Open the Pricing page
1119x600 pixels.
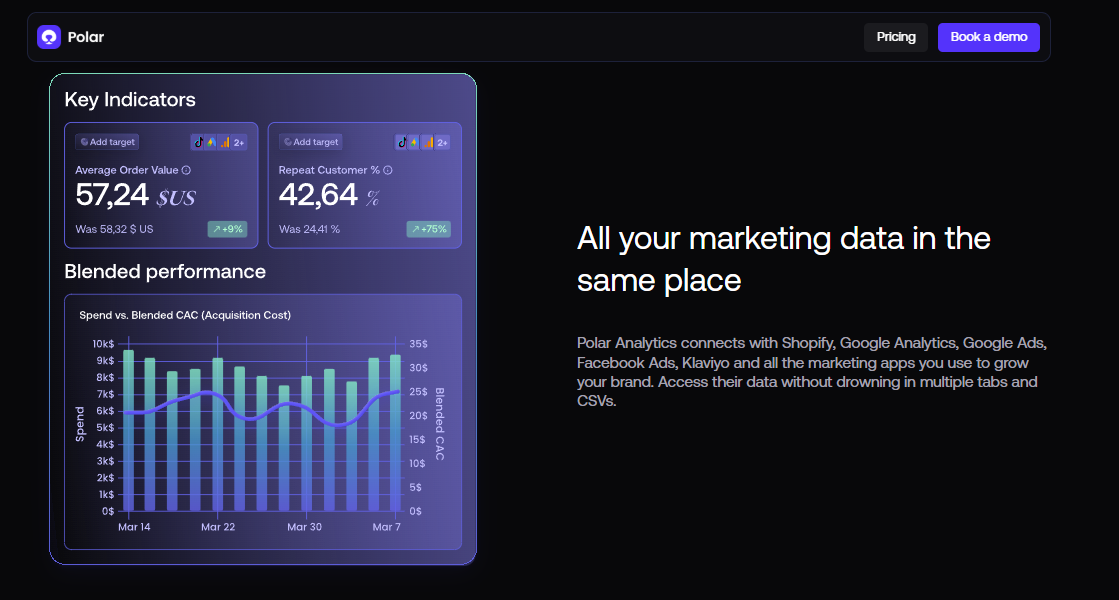pyautogui.click(x=896, y=37)
